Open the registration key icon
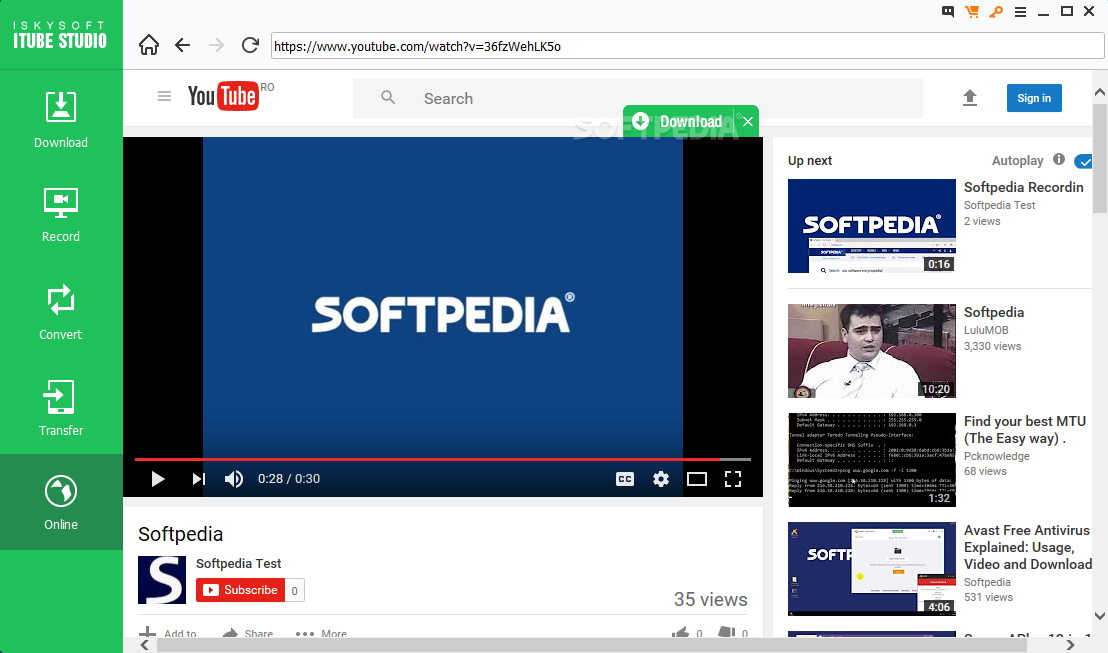The width and height of the screenshot is (1108, 653). tap(996, 11)
